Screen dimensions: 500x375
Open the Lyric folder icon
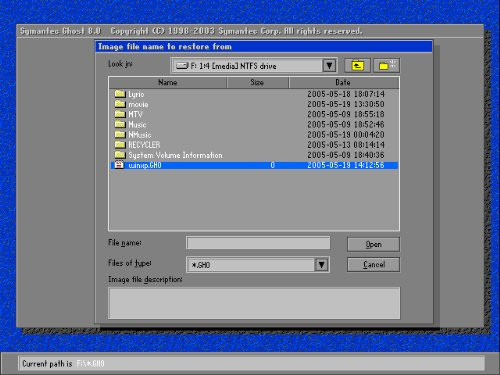pos(120,94)
